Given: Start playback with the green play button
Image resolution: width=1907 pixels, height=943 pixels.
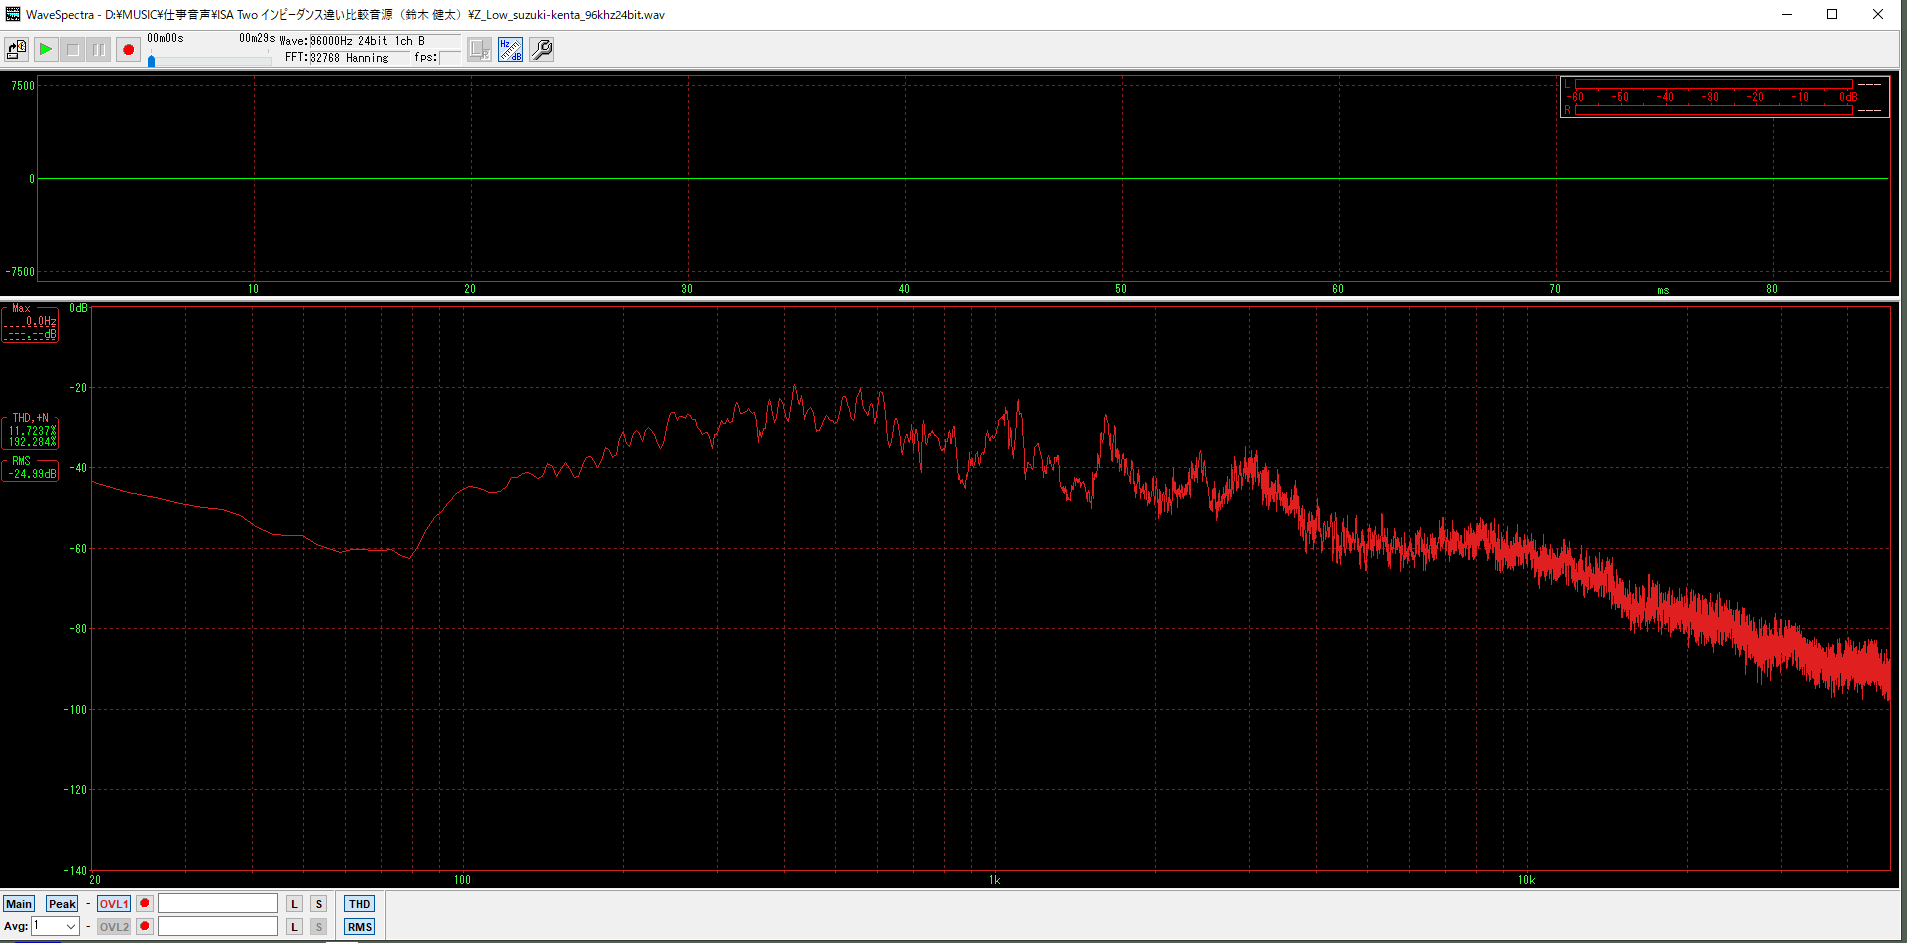Looking at the screenshot, I should (x=46, y=49).
